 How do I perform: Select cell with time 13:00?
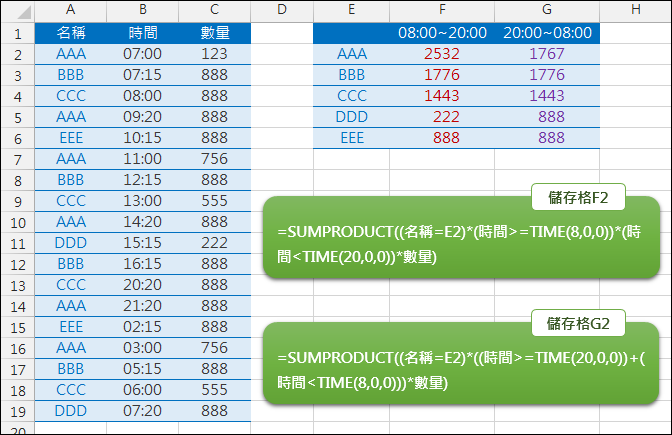pos(143,201)
